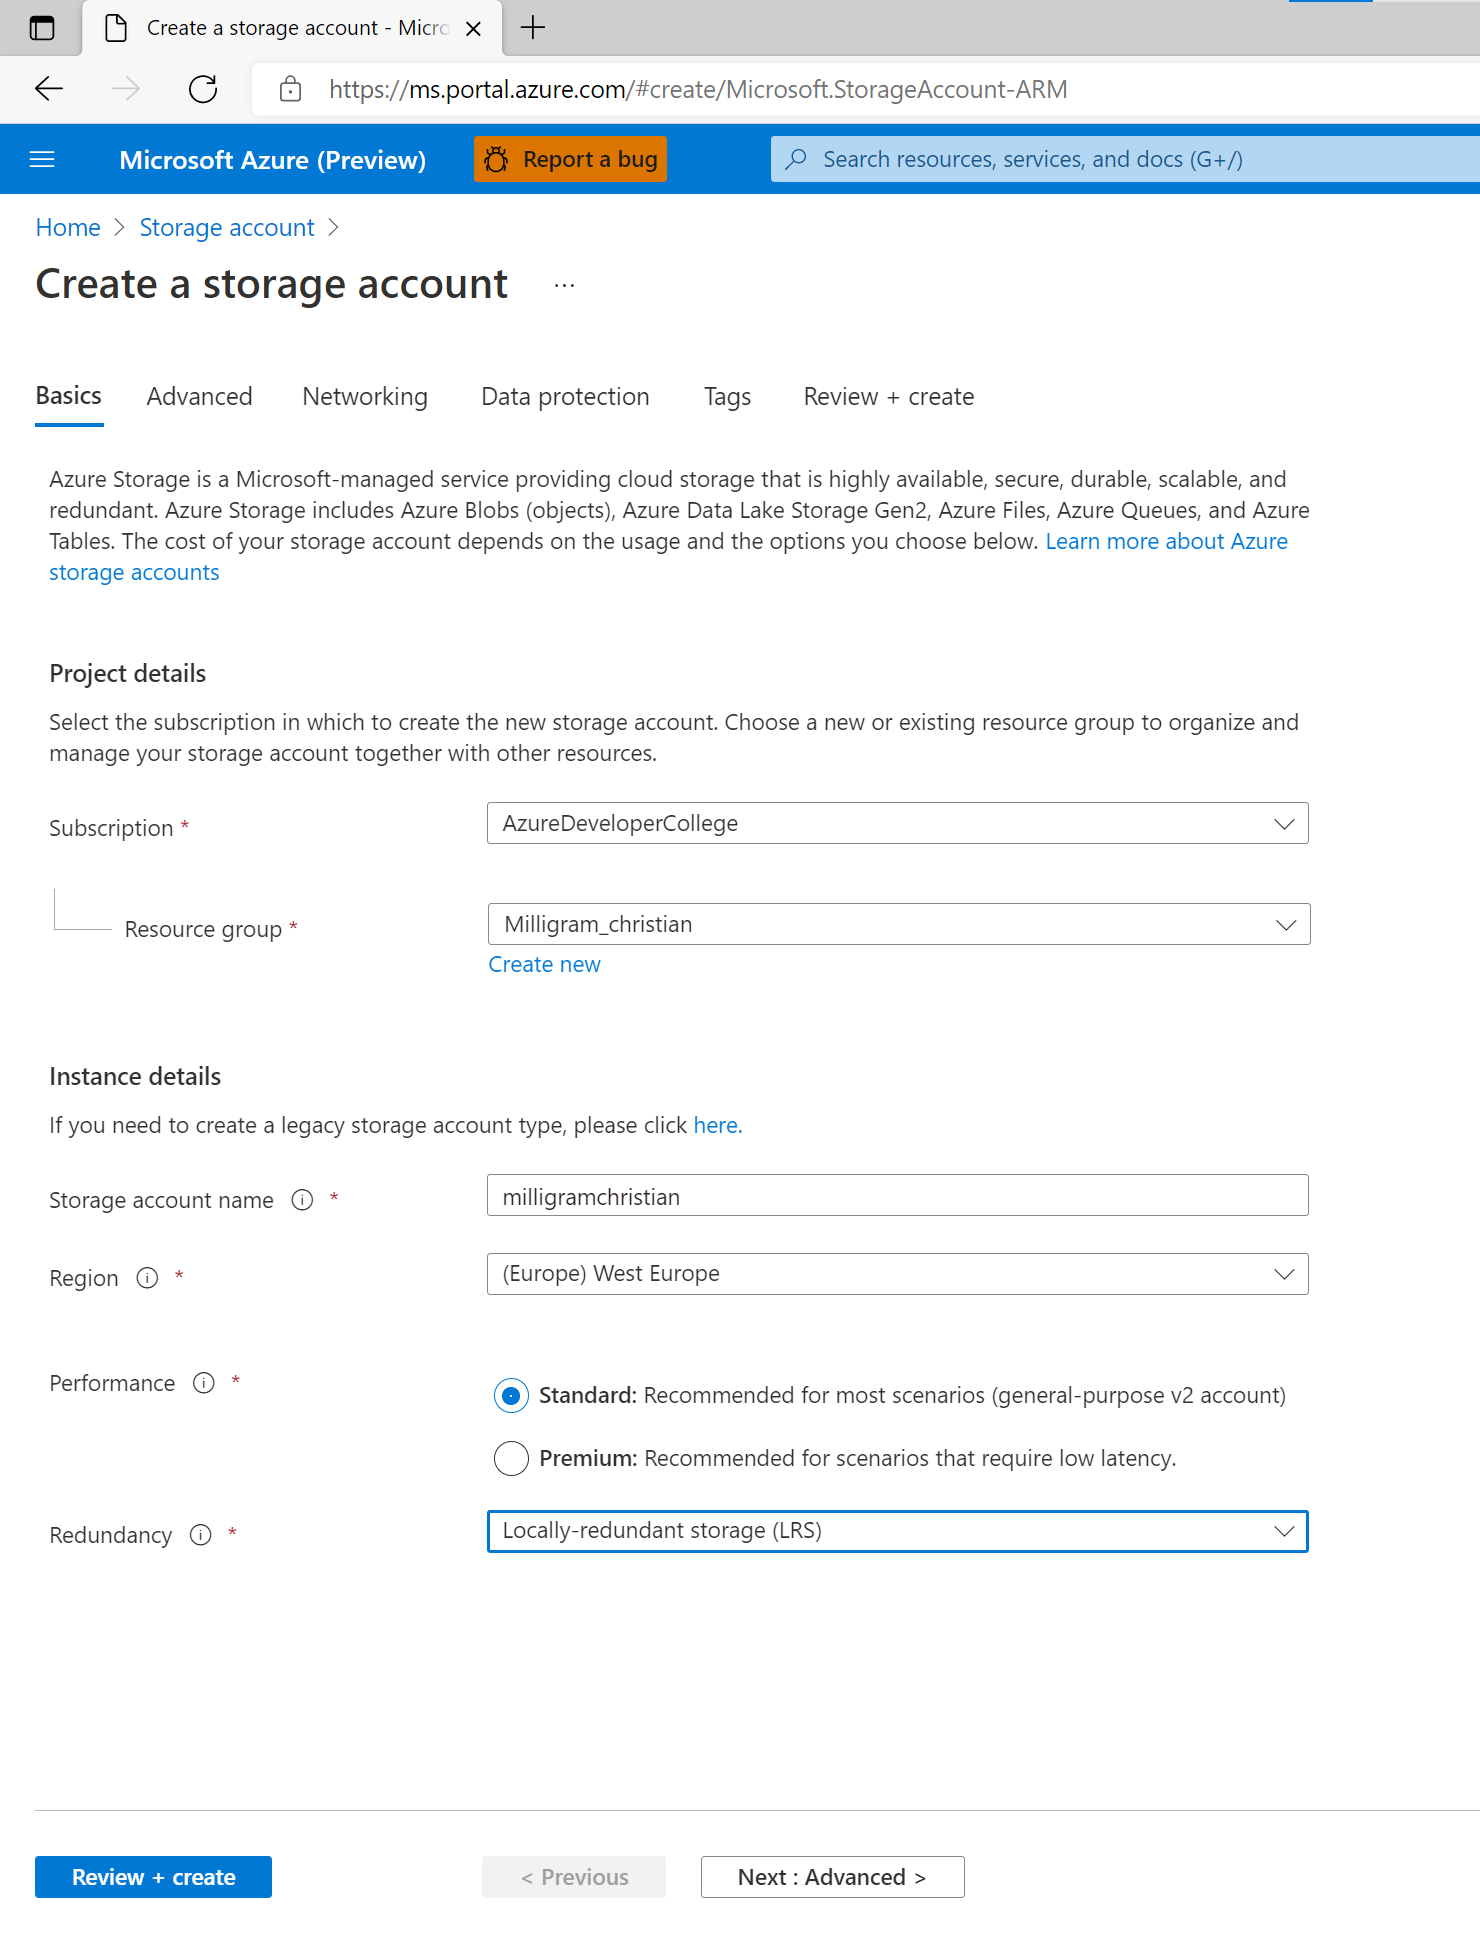The width and height of the screenshot is (1480, 1933).
Task: Reload the page with the refresh icon
Action: (x=203, y=89)
